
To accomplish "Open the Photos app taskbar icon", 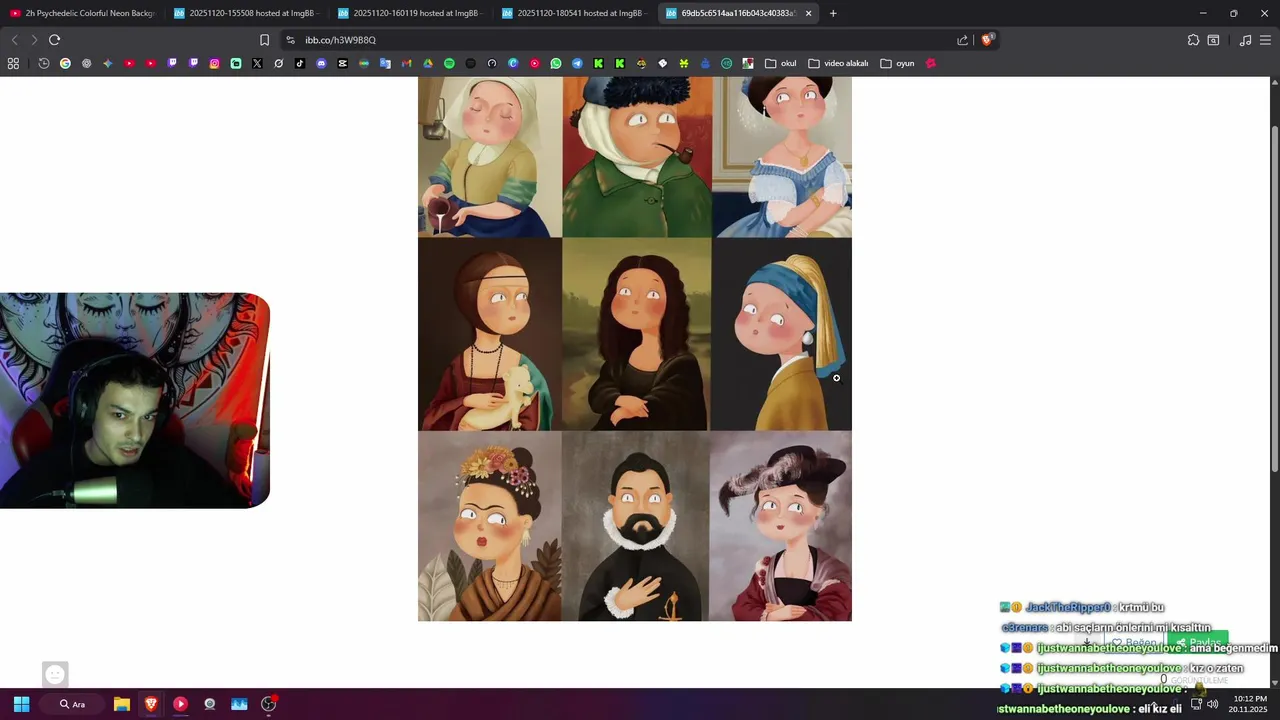I will (x=239, y=704).
